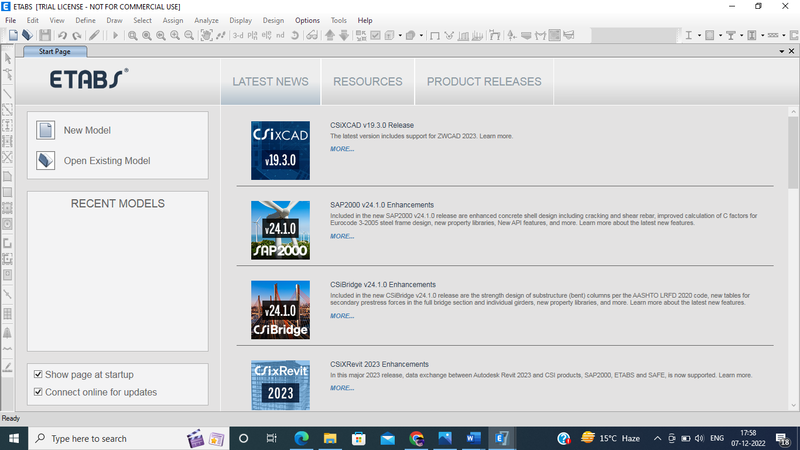The height and width of the screenshot is (450, 800).
Task: Click the Save floppy disk icon
Action: [x=45, y=35]
